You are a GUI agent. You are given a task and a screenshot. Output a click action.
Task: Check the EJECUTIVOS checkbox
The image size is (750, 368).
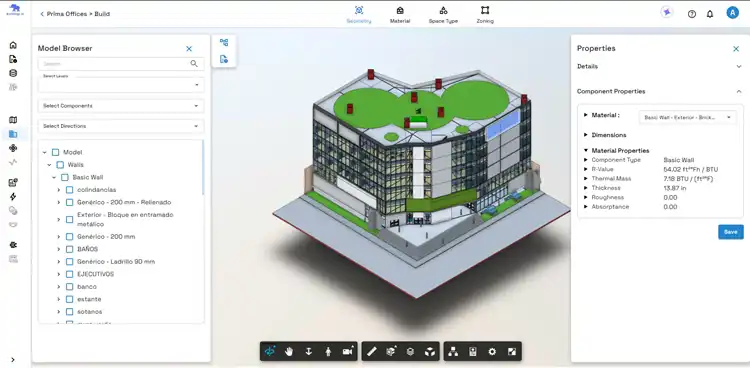coord(69,274)
